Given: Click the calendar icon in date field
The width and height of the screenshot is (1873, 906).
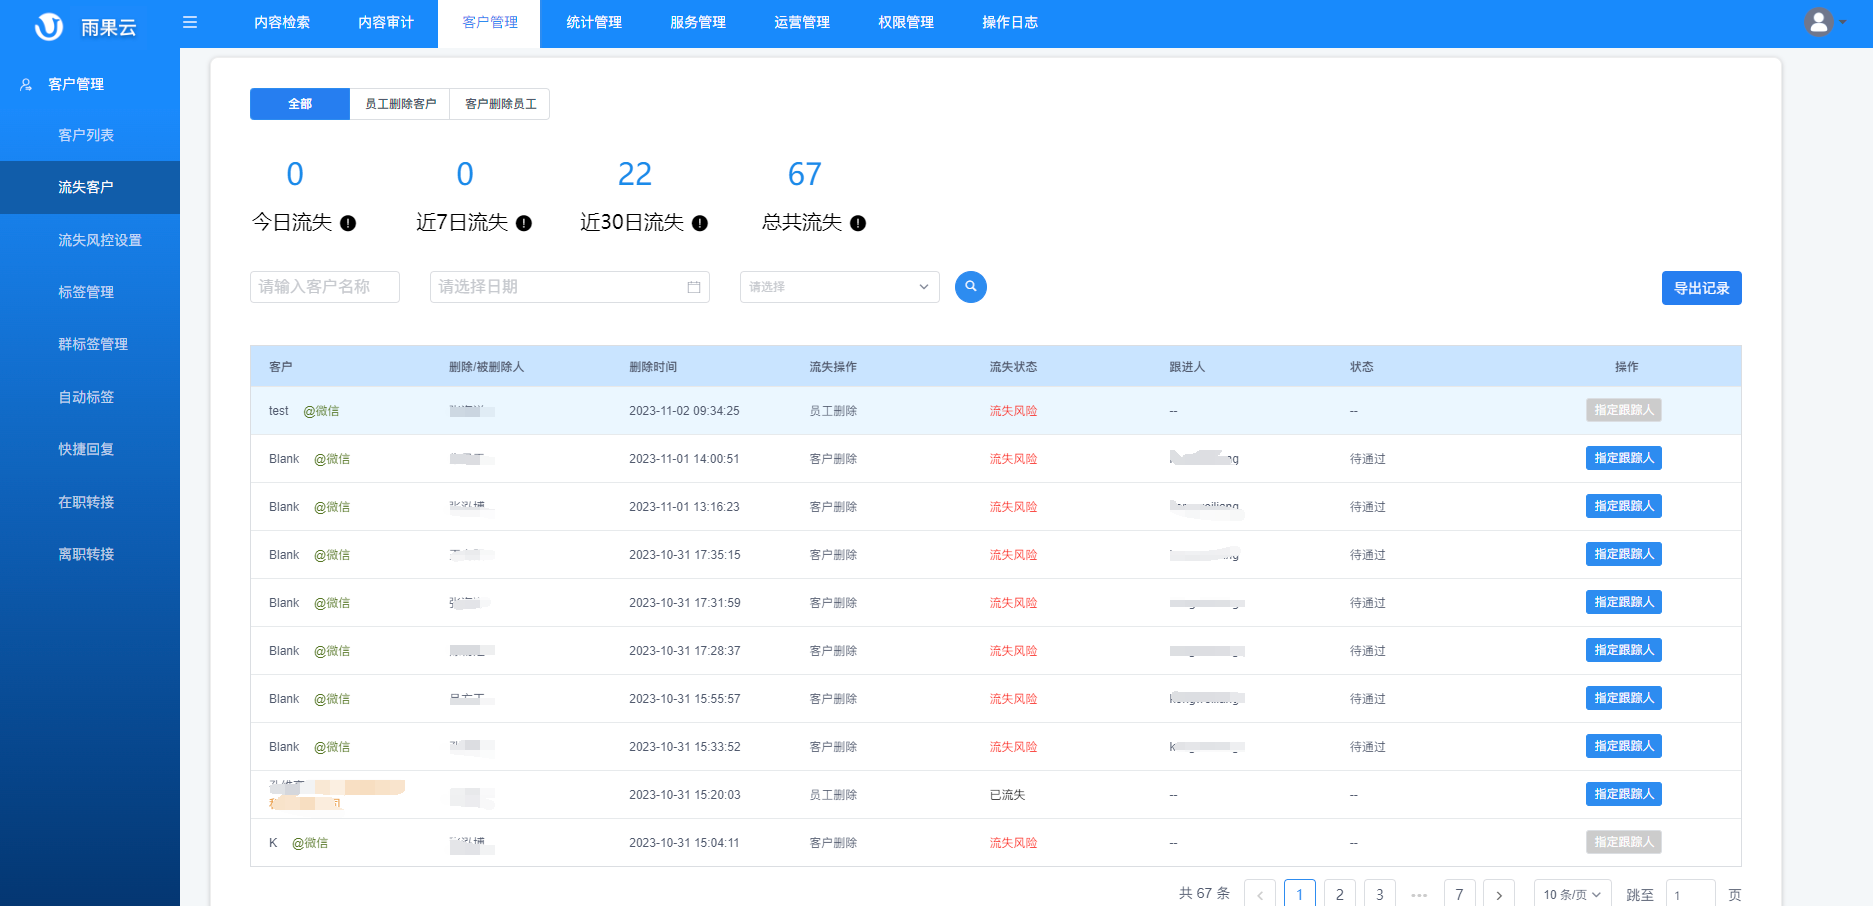Looking at the screenshot, I should pyautogui.click(x=694, y=287).
